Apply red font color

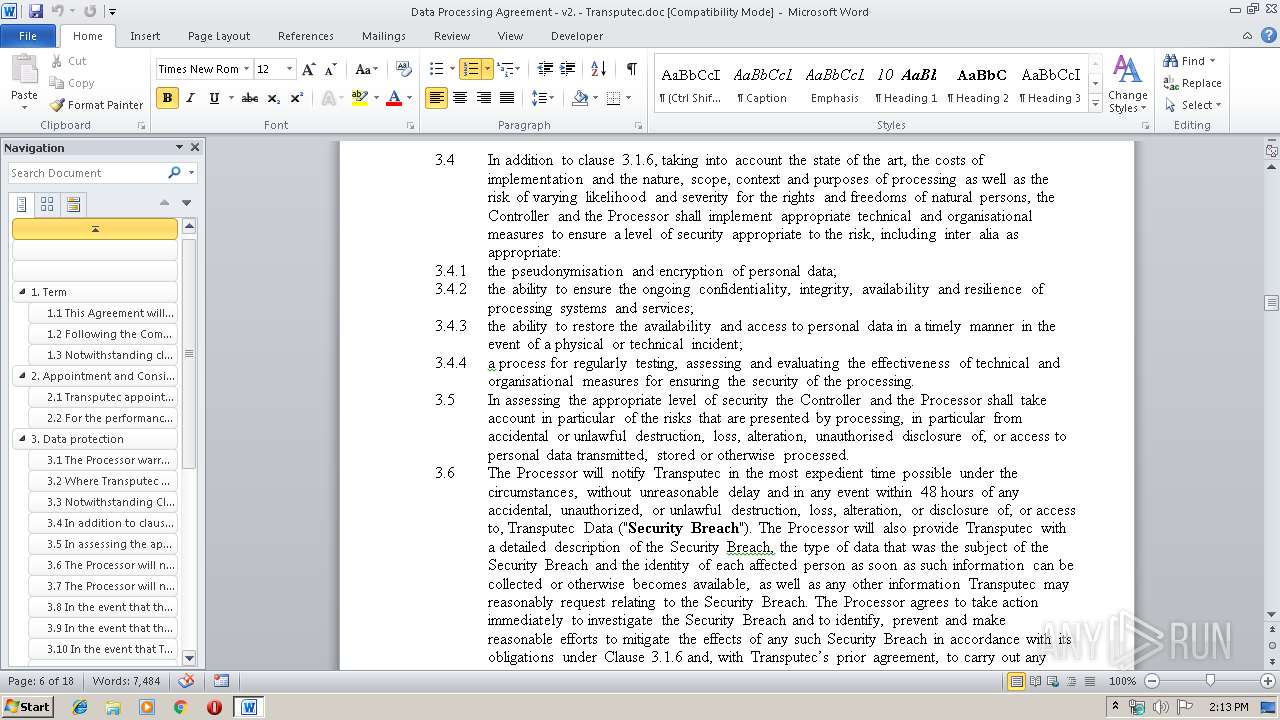394,98
